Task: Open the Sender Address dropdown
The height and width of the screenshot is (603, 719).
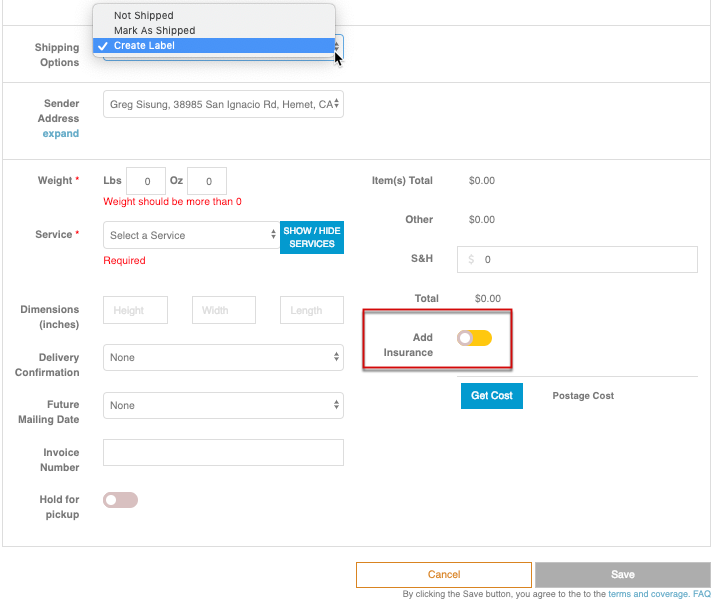Action: [223, 104]
